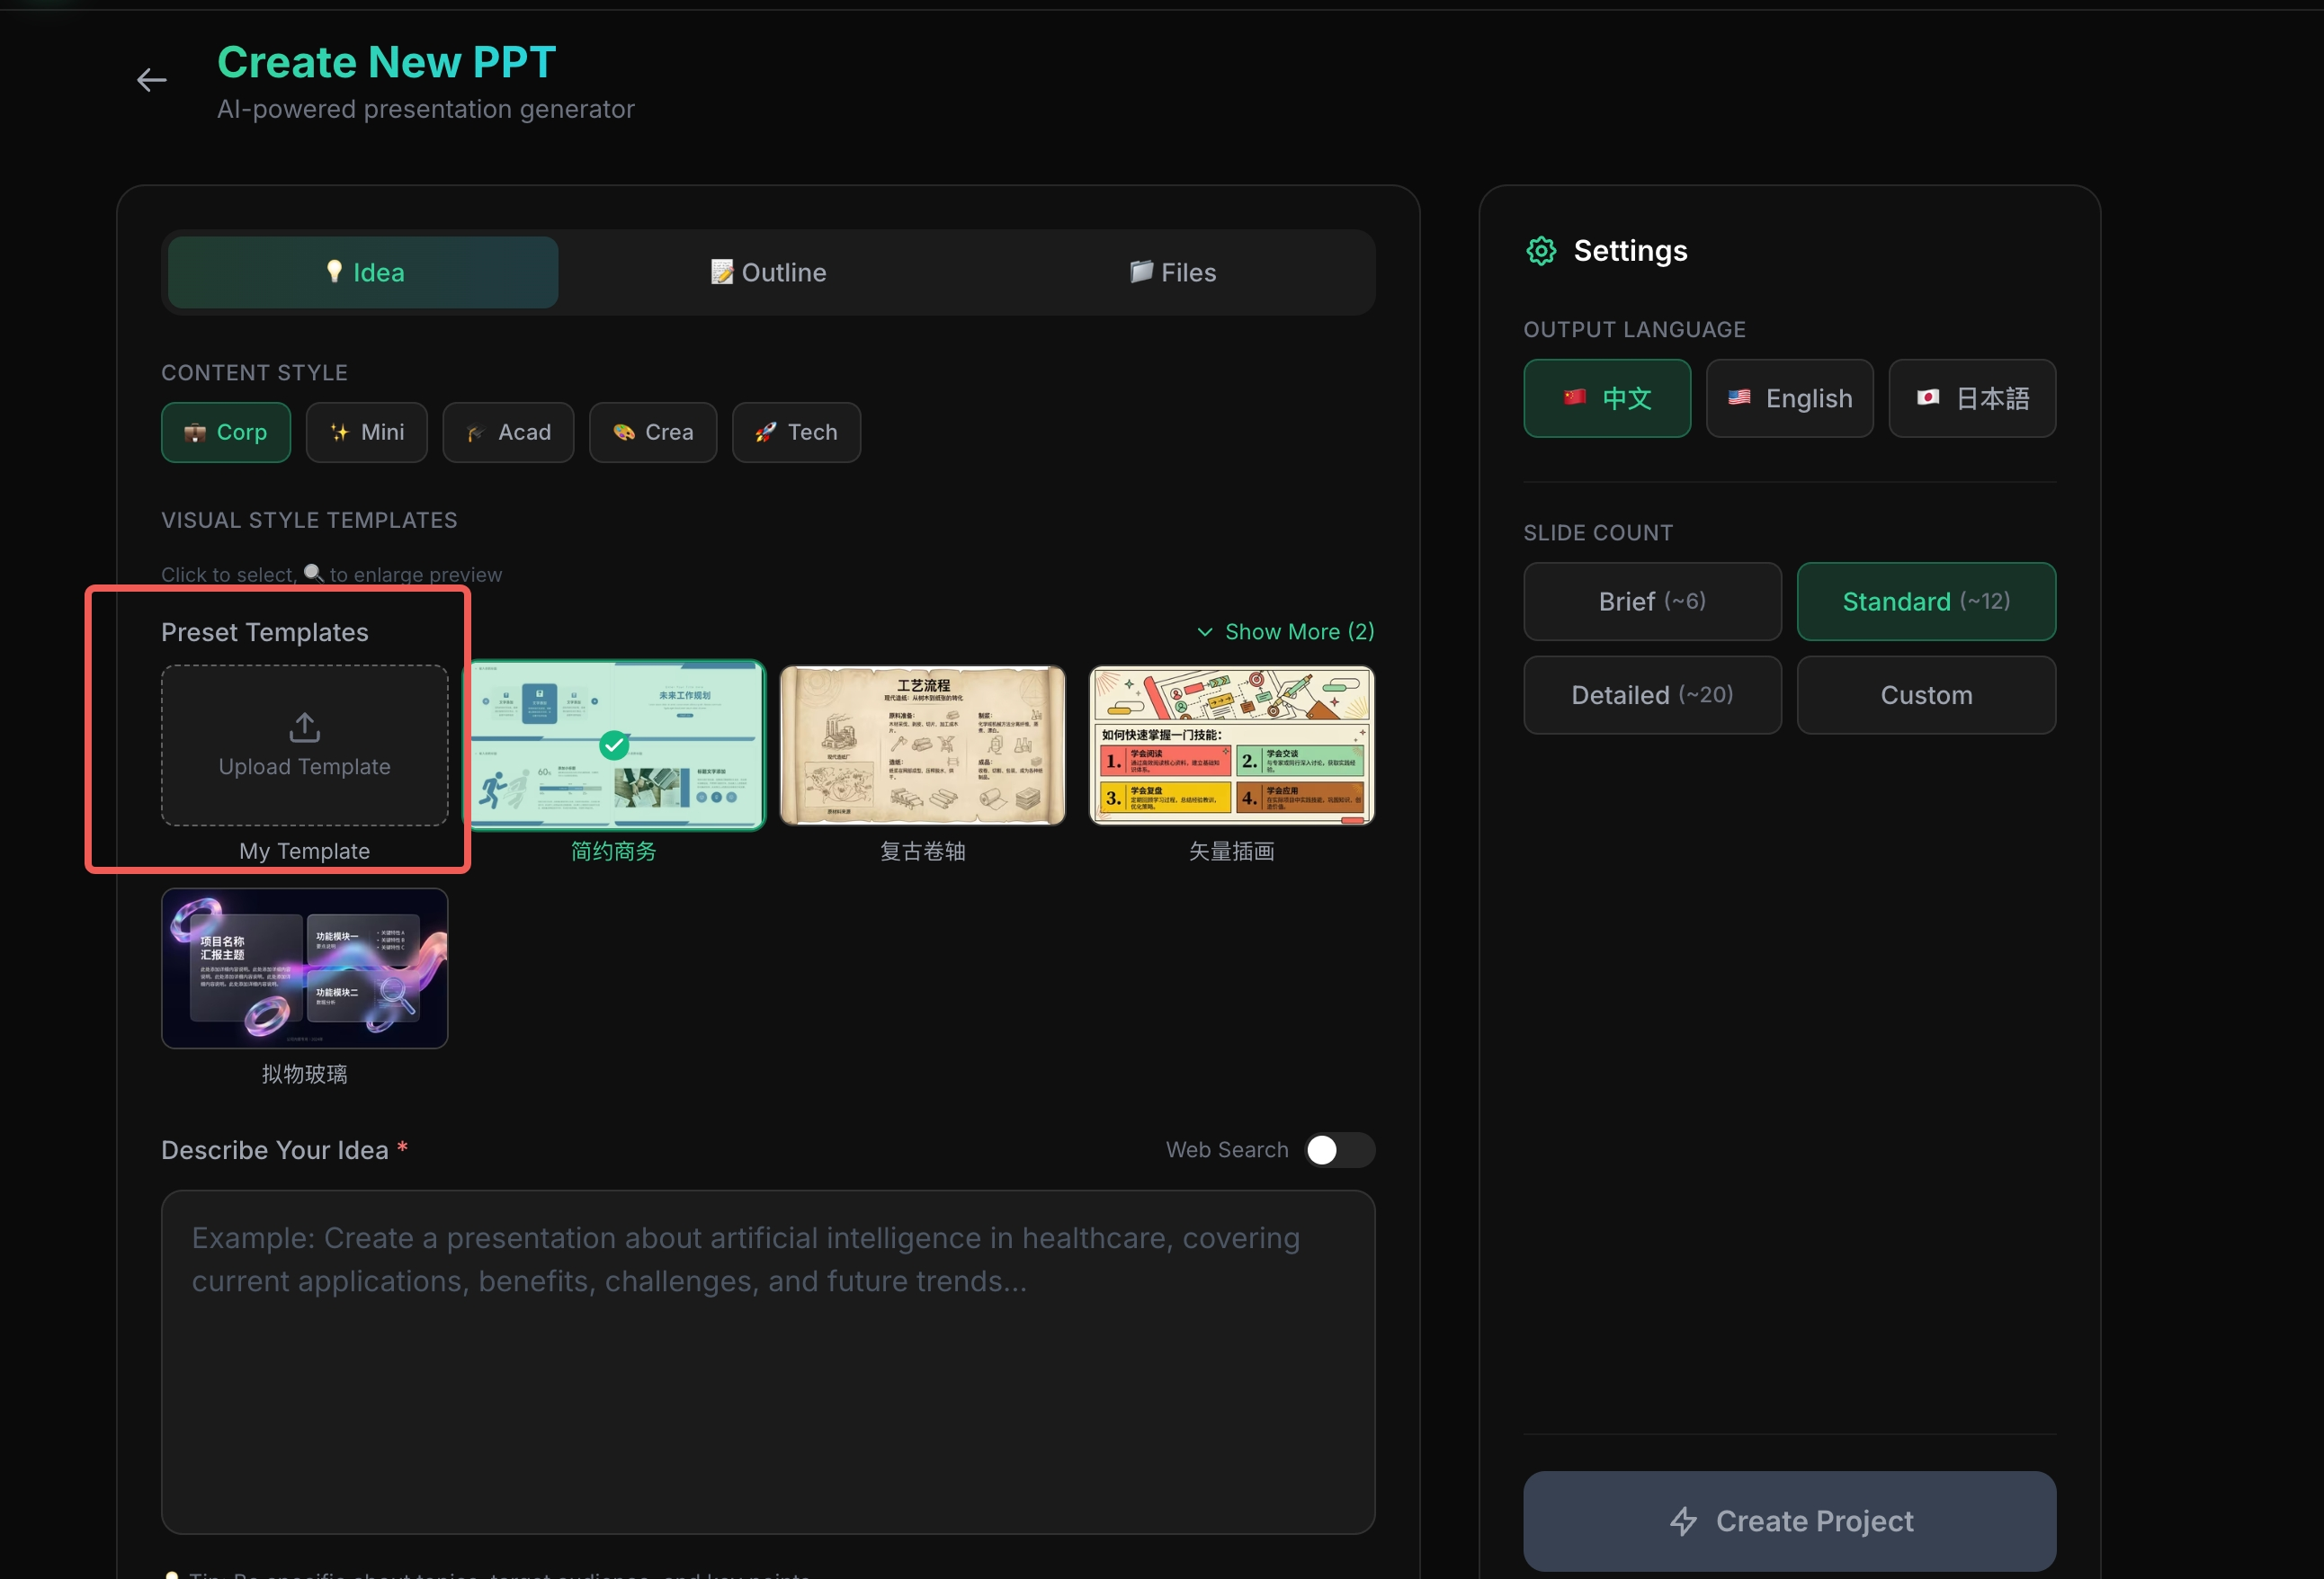This screenshot has width=2324, height=1579.
Task: Select English output language
Action: [1789, 398]
